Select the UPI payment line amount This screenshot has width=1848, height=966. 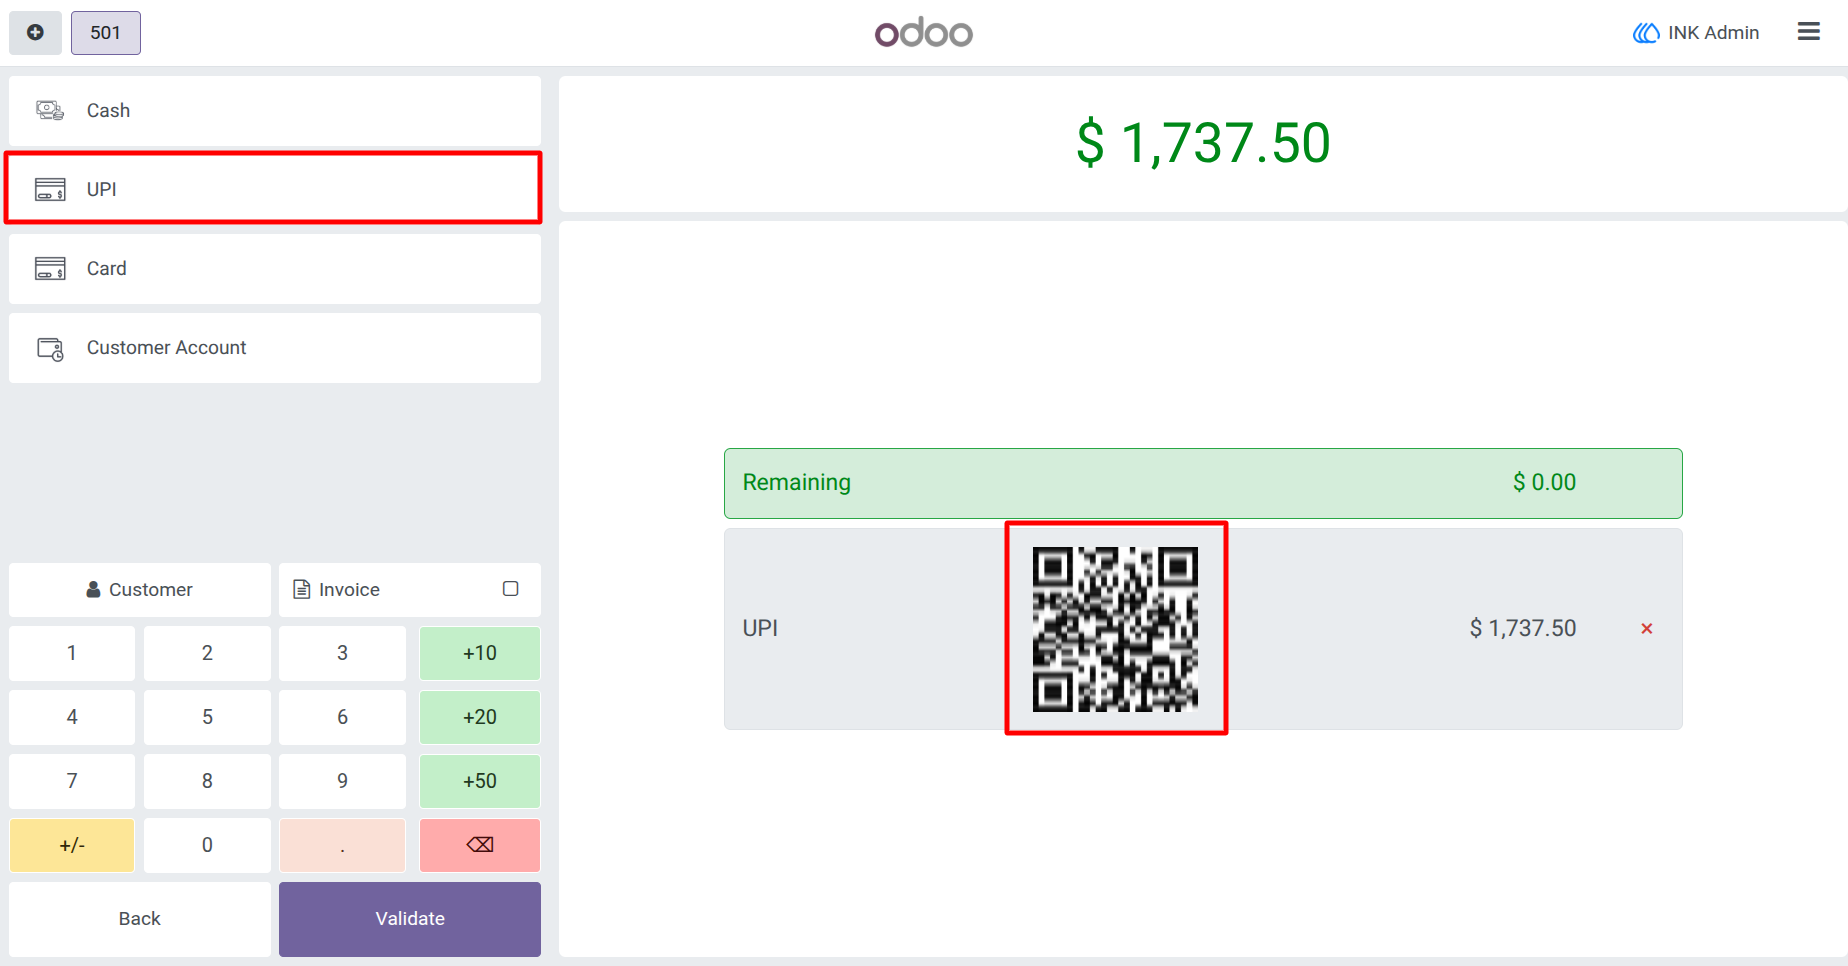tap(1523, 628)
